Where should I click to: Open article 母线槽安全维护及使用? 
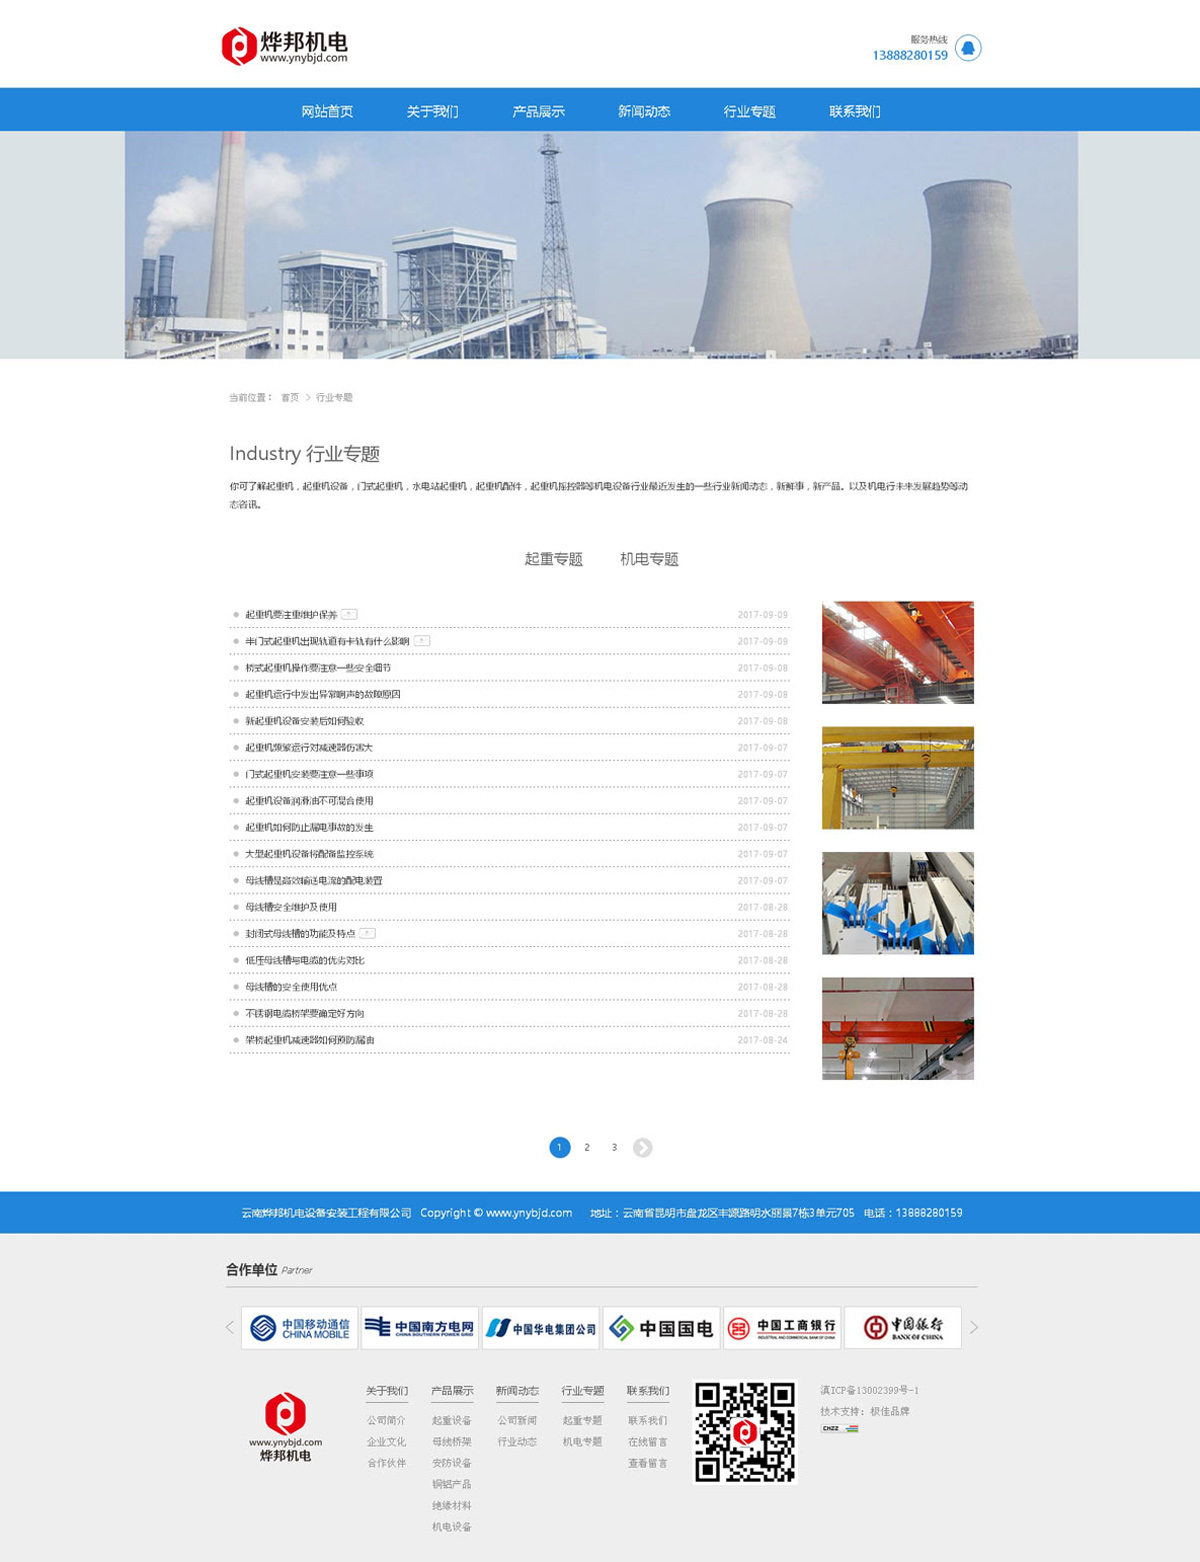pyautogui.click(x=291, y=907)
